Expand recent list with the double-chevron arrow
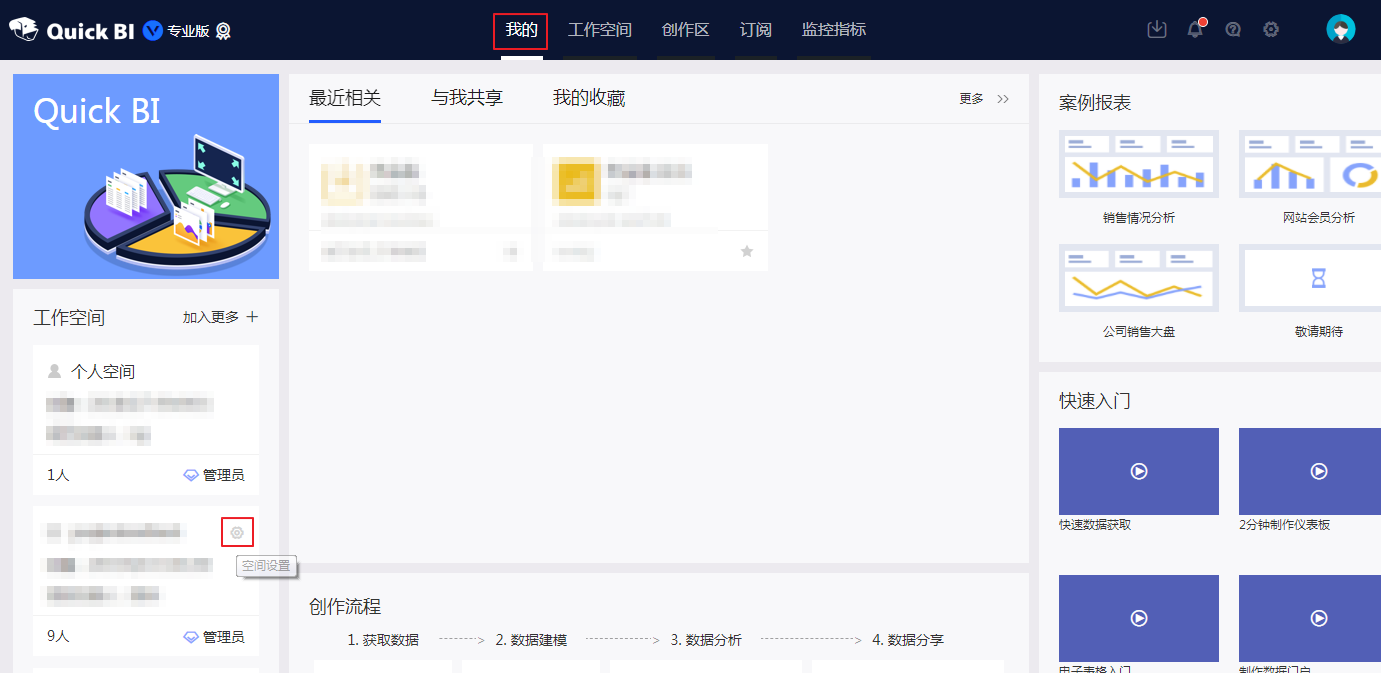 1003,99
